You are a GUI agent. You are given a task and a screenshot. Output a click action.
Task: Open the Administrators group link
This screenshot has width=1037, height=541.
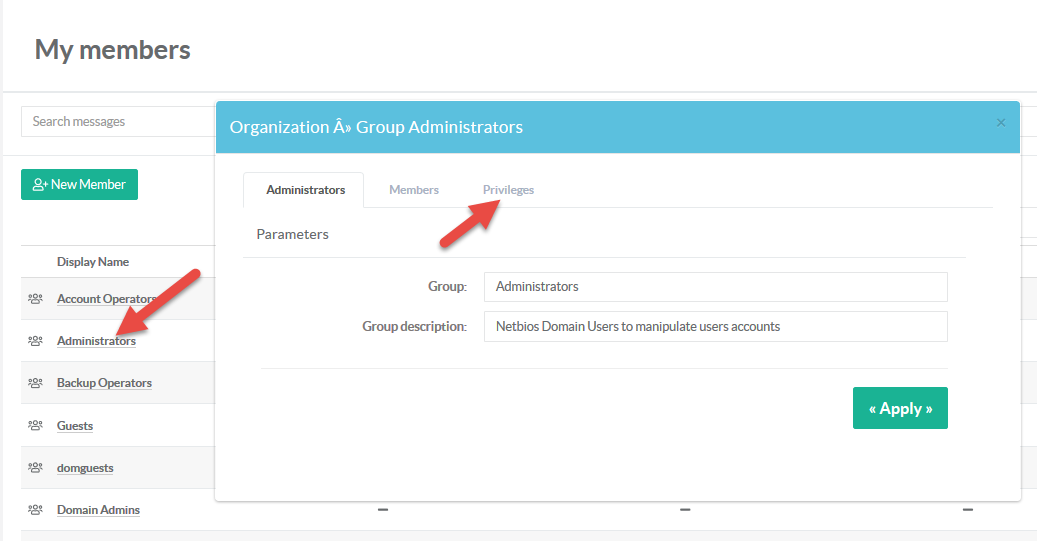(96, 341)
